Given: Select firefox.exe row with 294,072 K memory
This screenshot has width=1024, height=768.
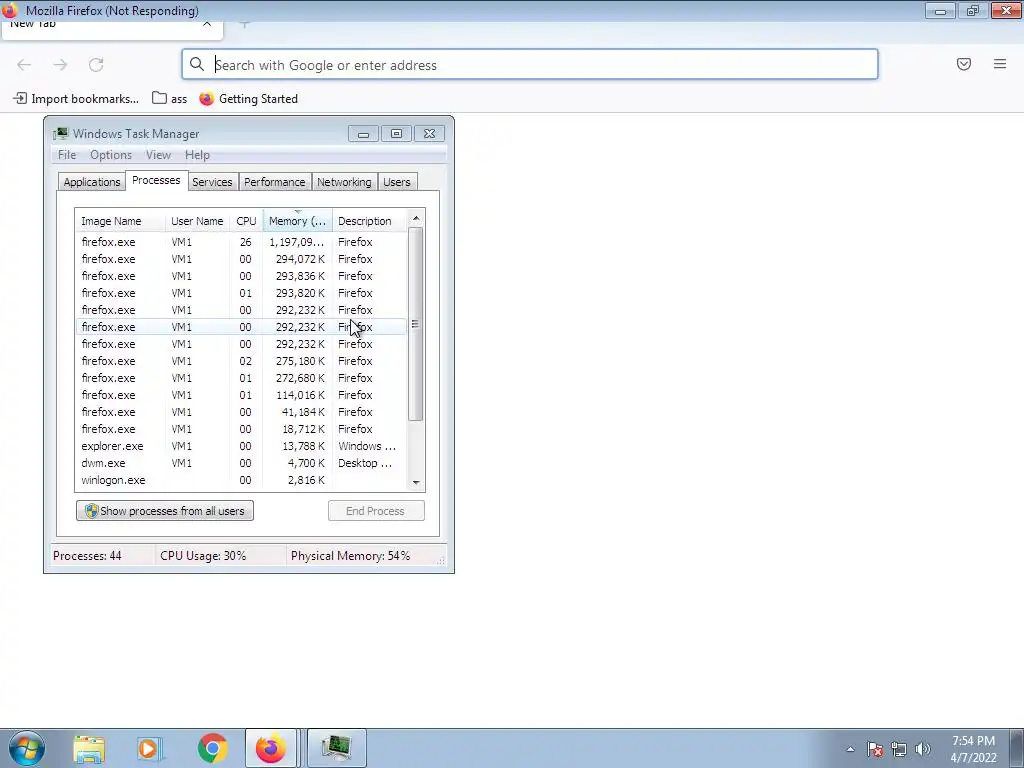Looking at the screenshot, I should (x=241, y=259).
